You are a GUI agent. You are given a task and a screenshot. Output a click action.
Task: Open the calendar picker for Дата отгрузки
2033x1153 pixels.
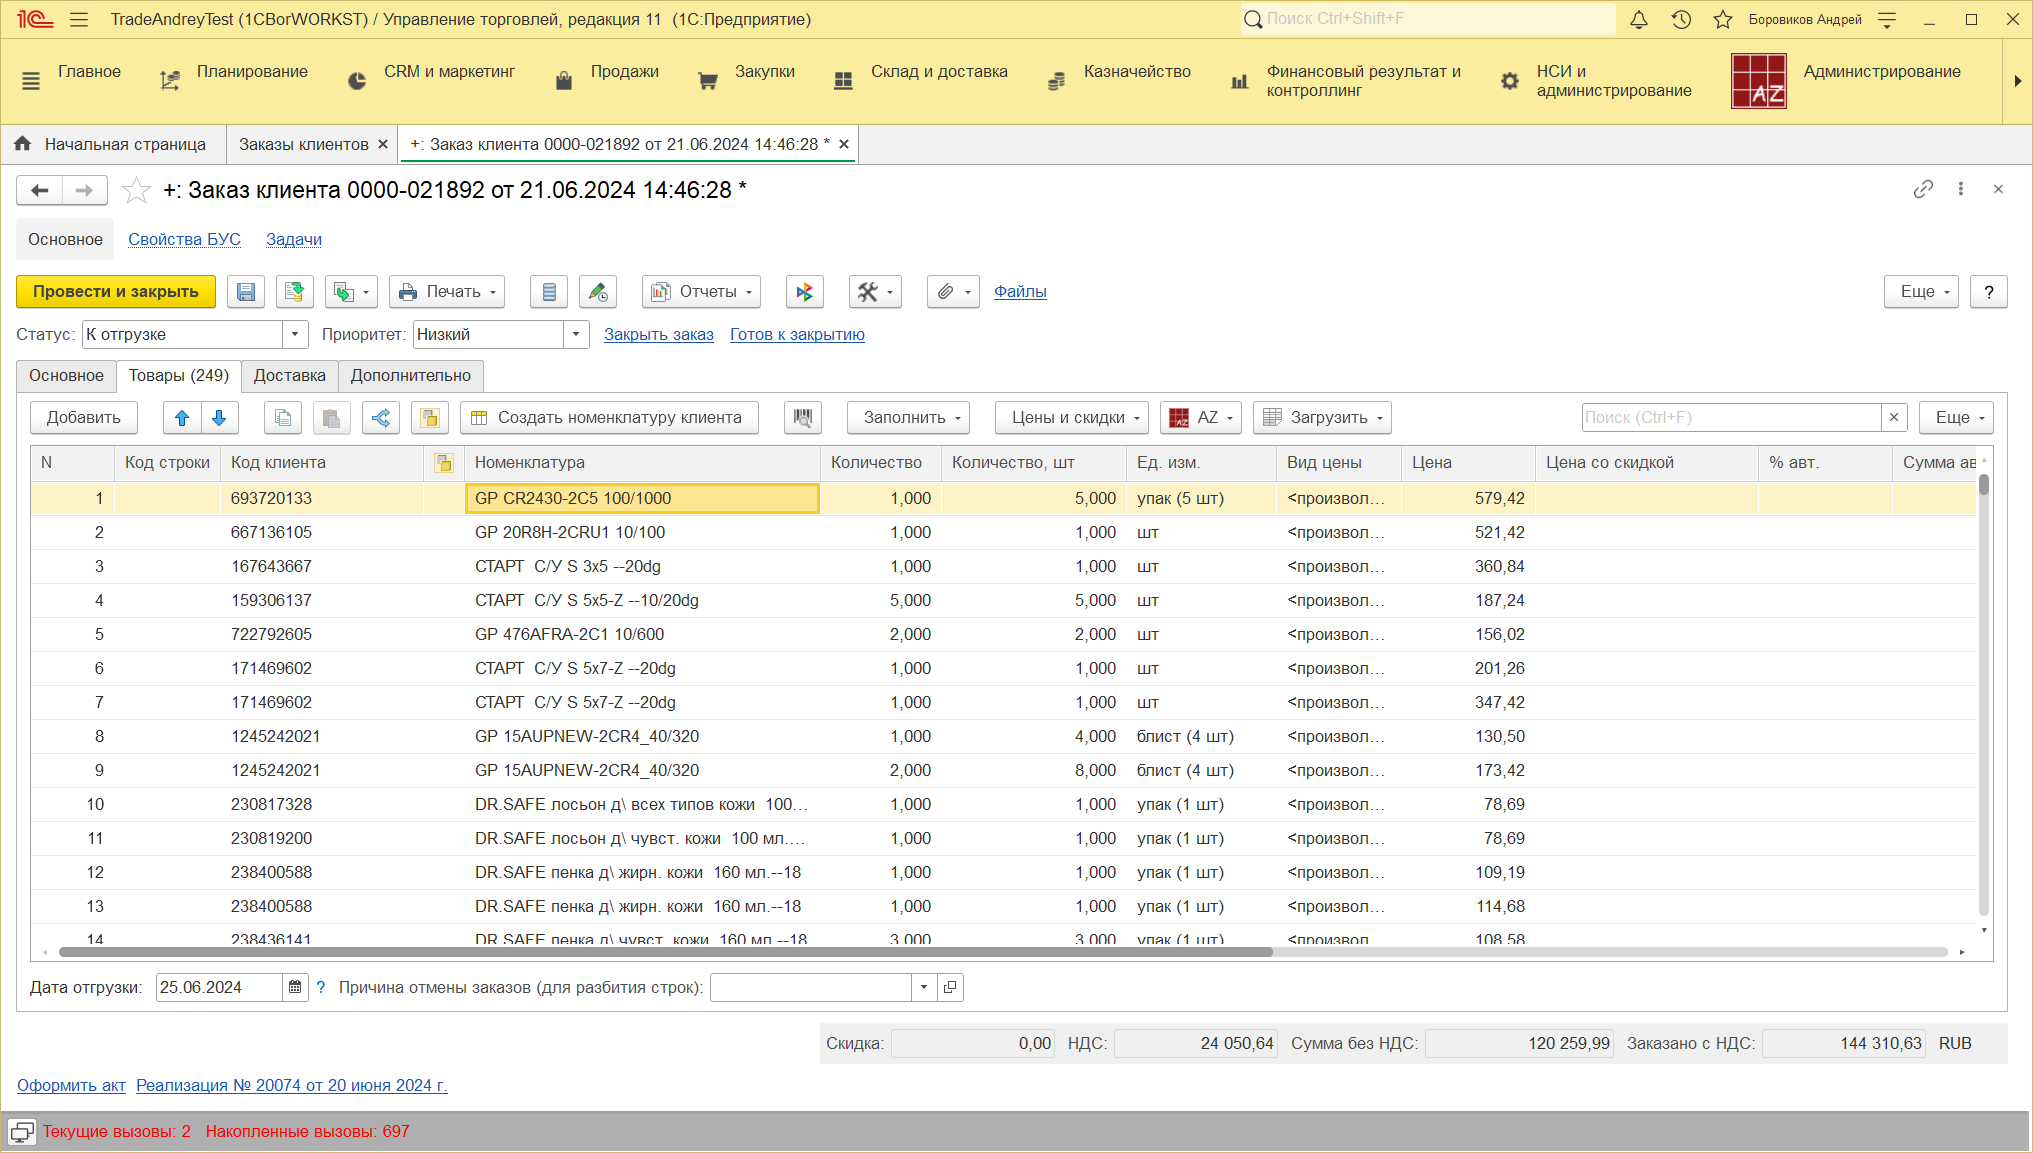[x=295, y=988]
